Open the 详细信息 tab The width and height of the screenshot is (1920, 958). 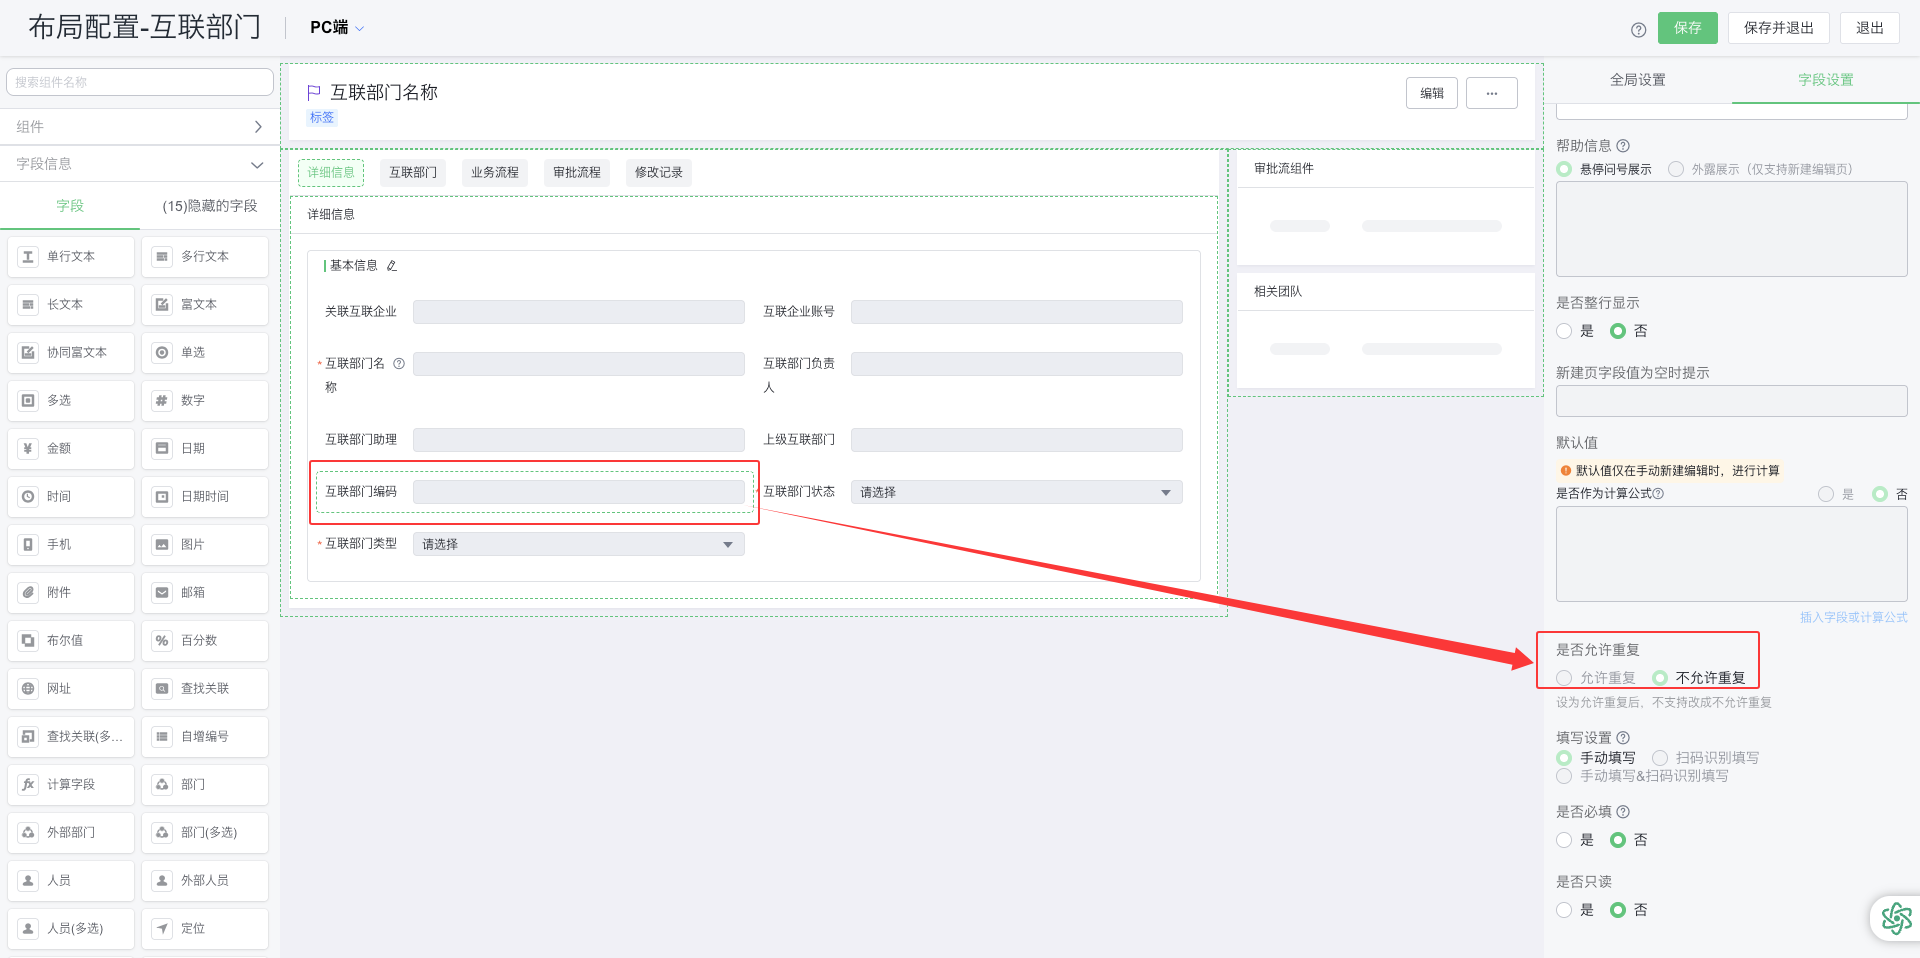tap(331, 173)
